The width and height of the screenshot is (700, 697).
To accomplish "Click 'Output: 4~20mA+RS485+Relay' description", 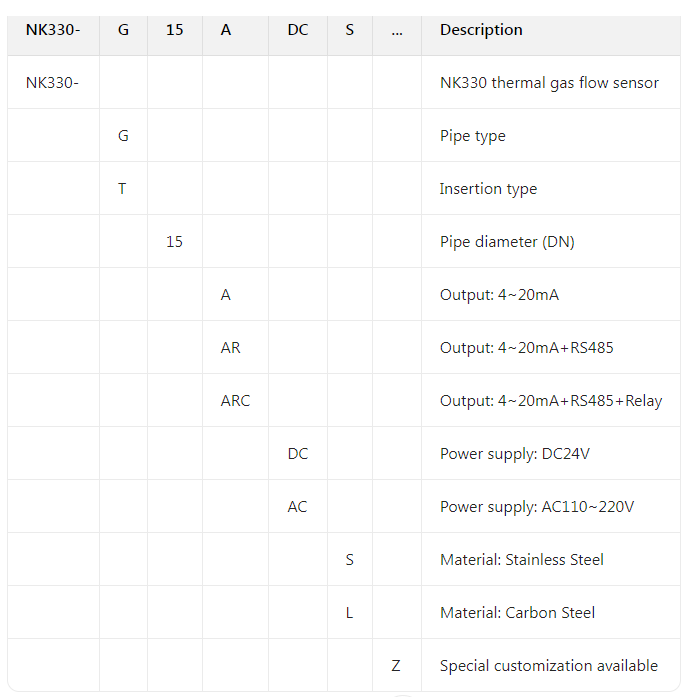I will click(x=551, y=401).
